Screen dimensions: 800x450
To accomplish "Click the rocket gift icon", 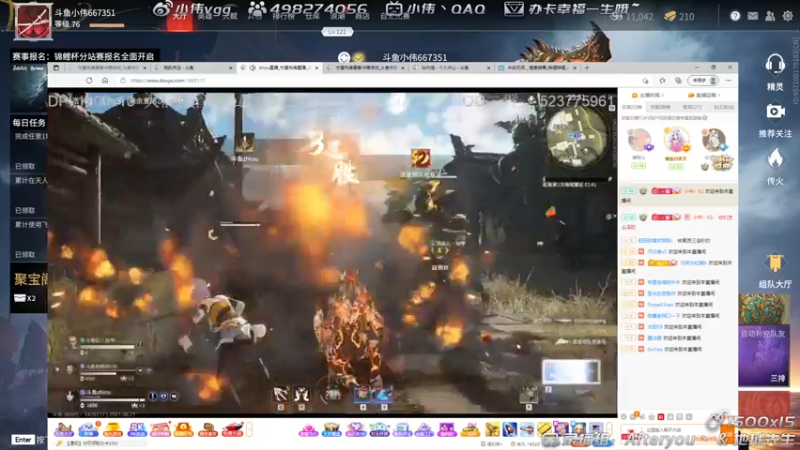I will point(510,430).
